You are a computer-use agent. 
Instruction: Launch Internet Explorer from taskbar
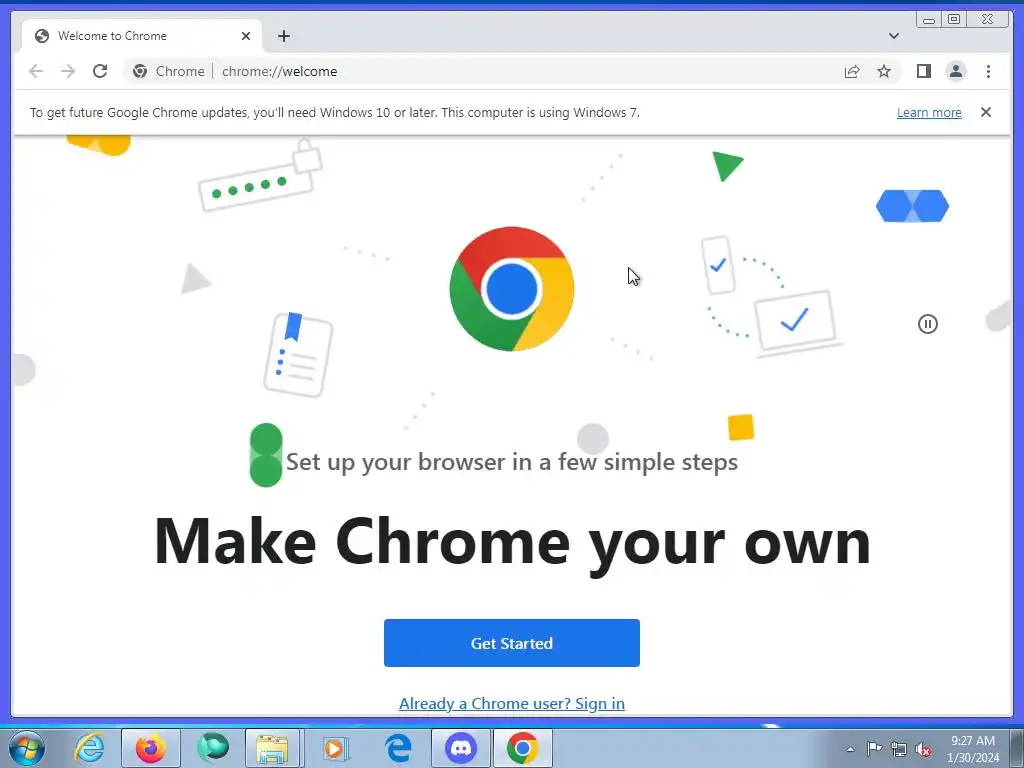coord(89,748)
